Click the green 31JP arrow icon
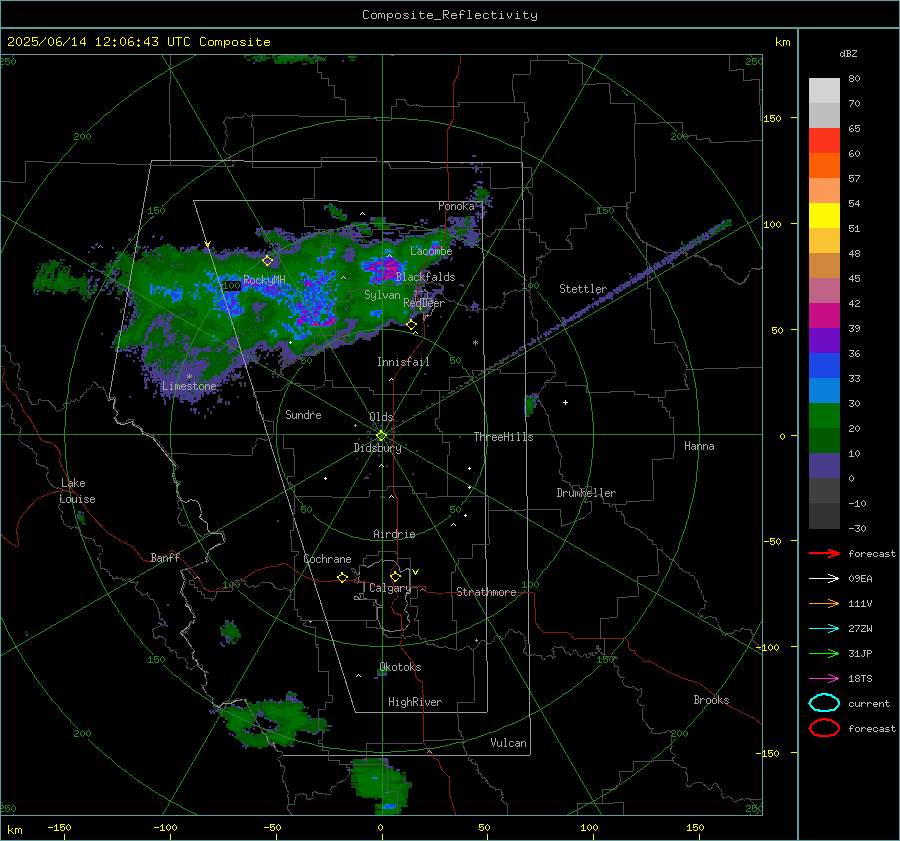The height and width of the screenshot is (841, 900). (824, 653)
